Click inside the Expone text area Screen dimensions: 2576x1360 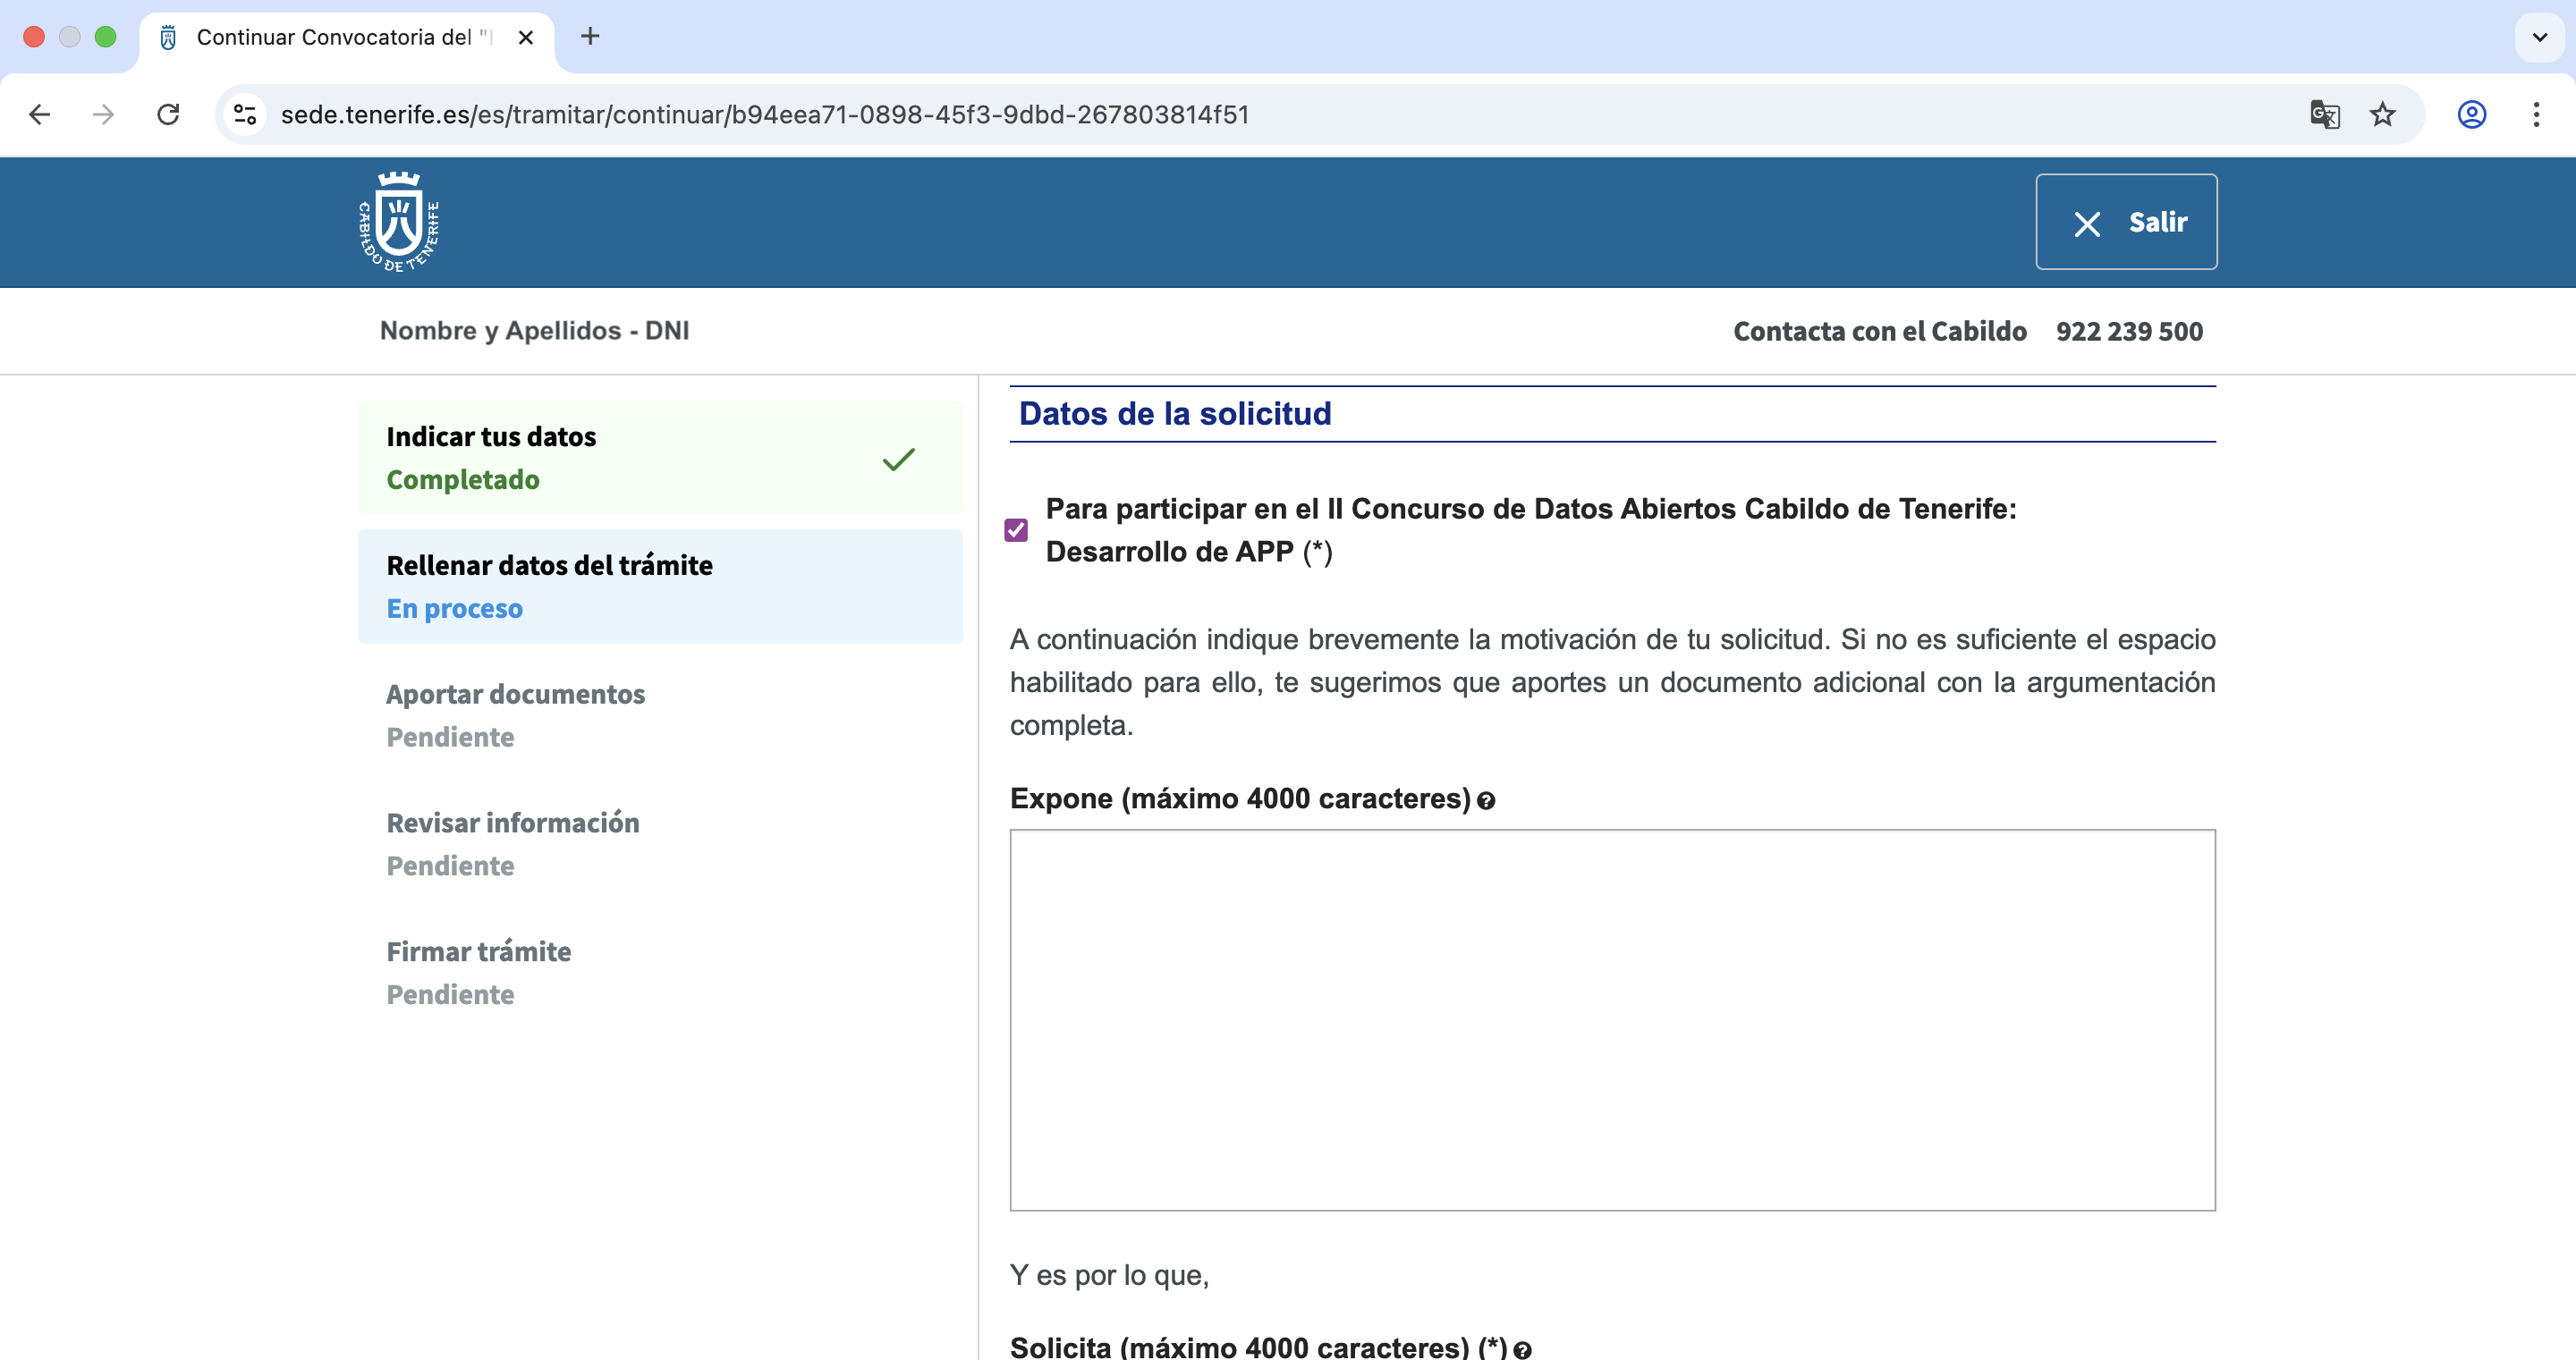(x=1612, y=1019)
